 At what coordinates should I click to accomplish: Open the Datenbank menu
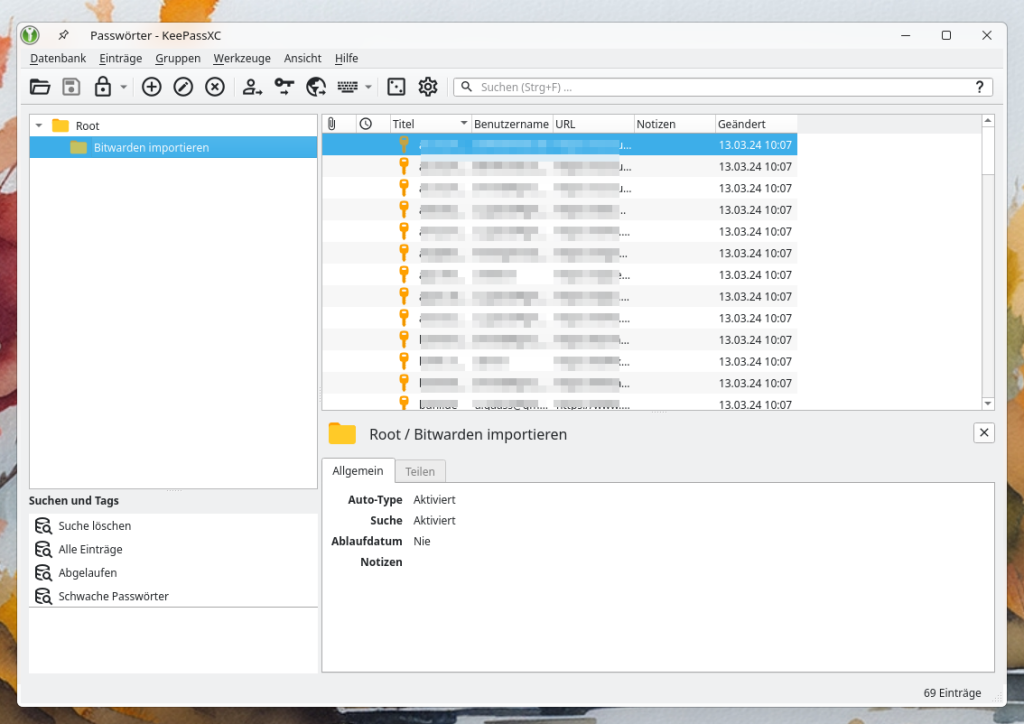click(58, 58)
